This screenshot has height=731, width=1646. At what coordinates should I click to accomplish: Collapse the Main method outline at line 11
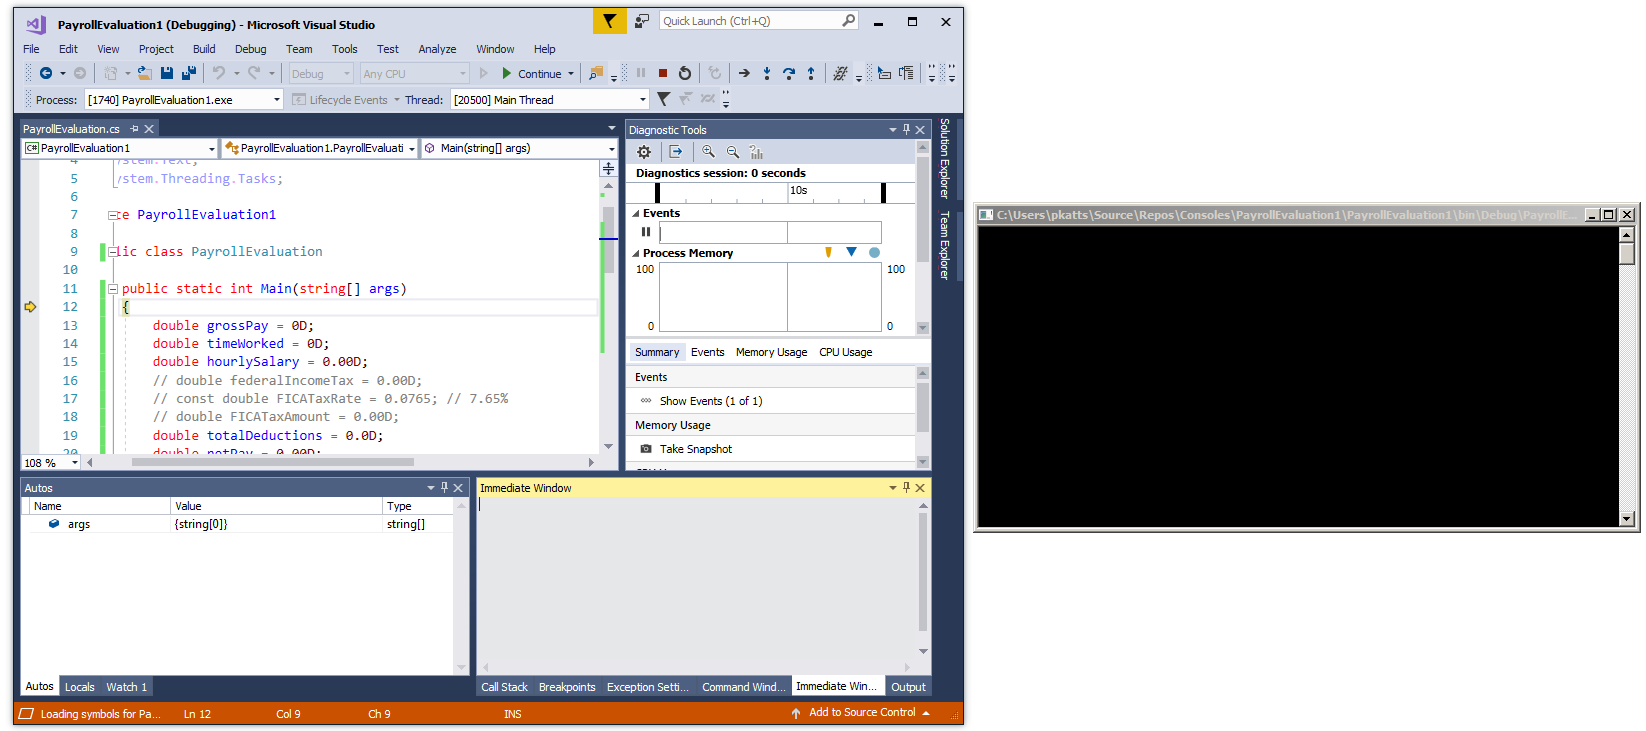click(113, 288)
